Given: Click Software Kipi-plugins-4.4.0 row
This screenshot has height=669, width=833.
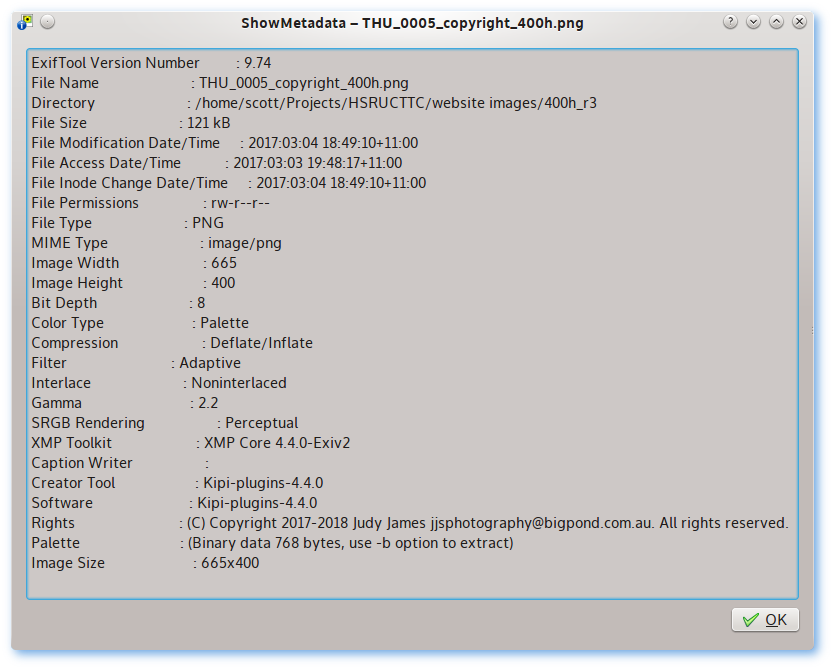Looking at the screenshot, I should [x=174, y=503].
